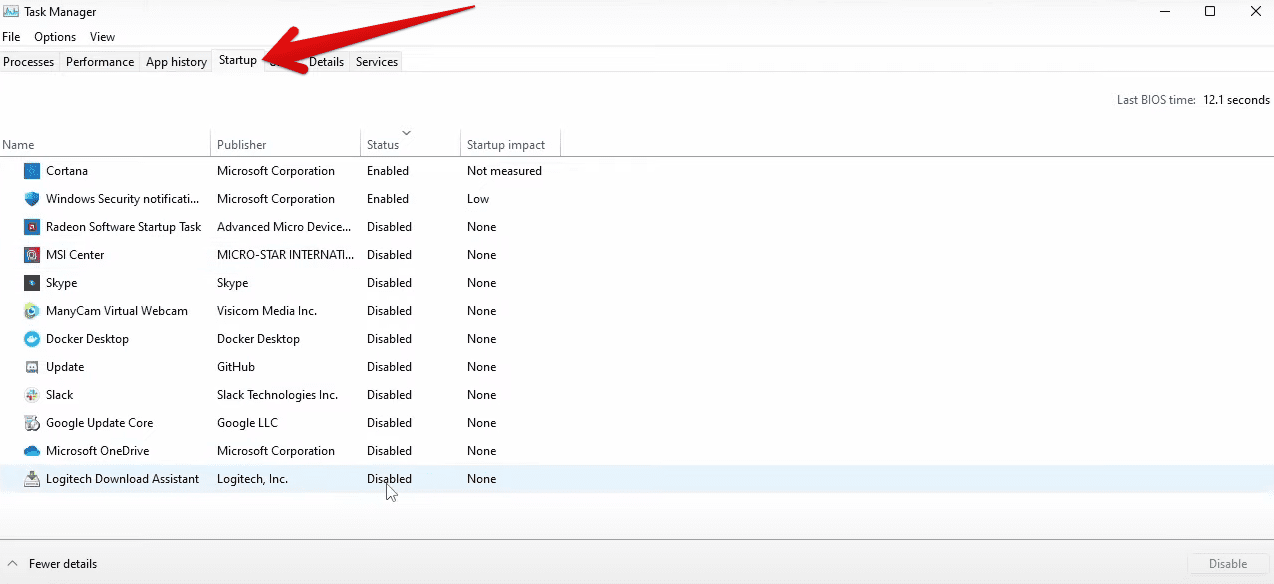Click the ManyCam Virtual Webcam icon

(31, 311)
